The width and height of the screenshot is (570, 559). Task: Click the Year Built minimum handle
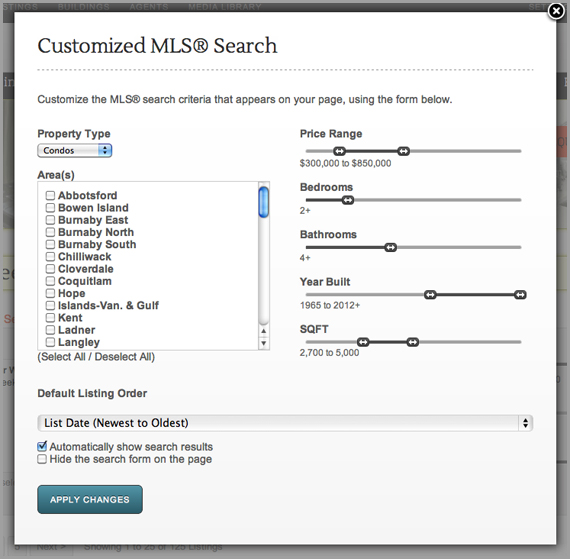[x=430, y=295]
